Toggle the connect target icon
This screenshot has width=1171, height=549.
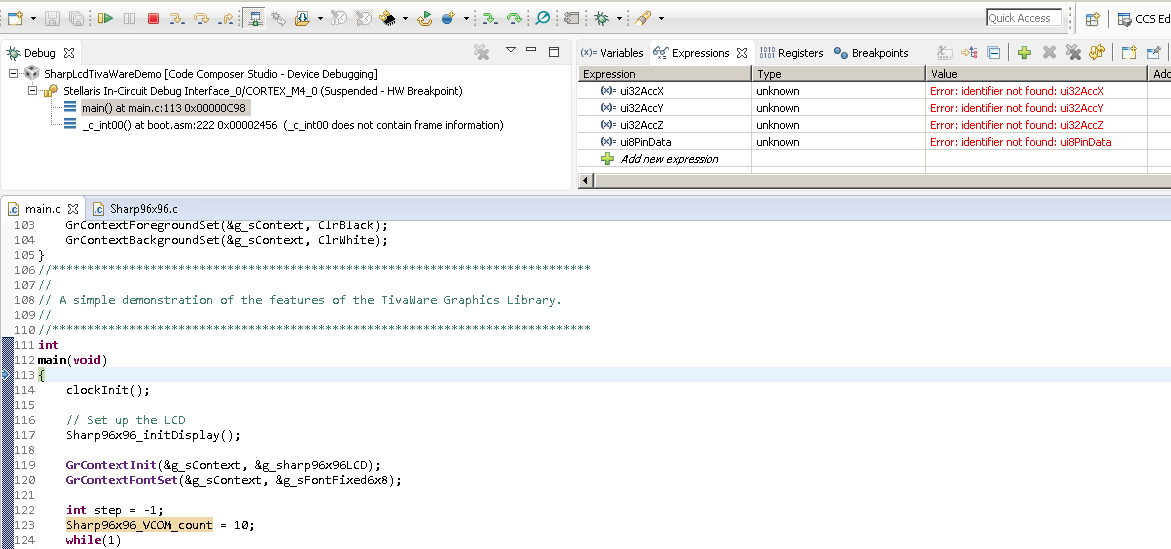pos(254,18)
